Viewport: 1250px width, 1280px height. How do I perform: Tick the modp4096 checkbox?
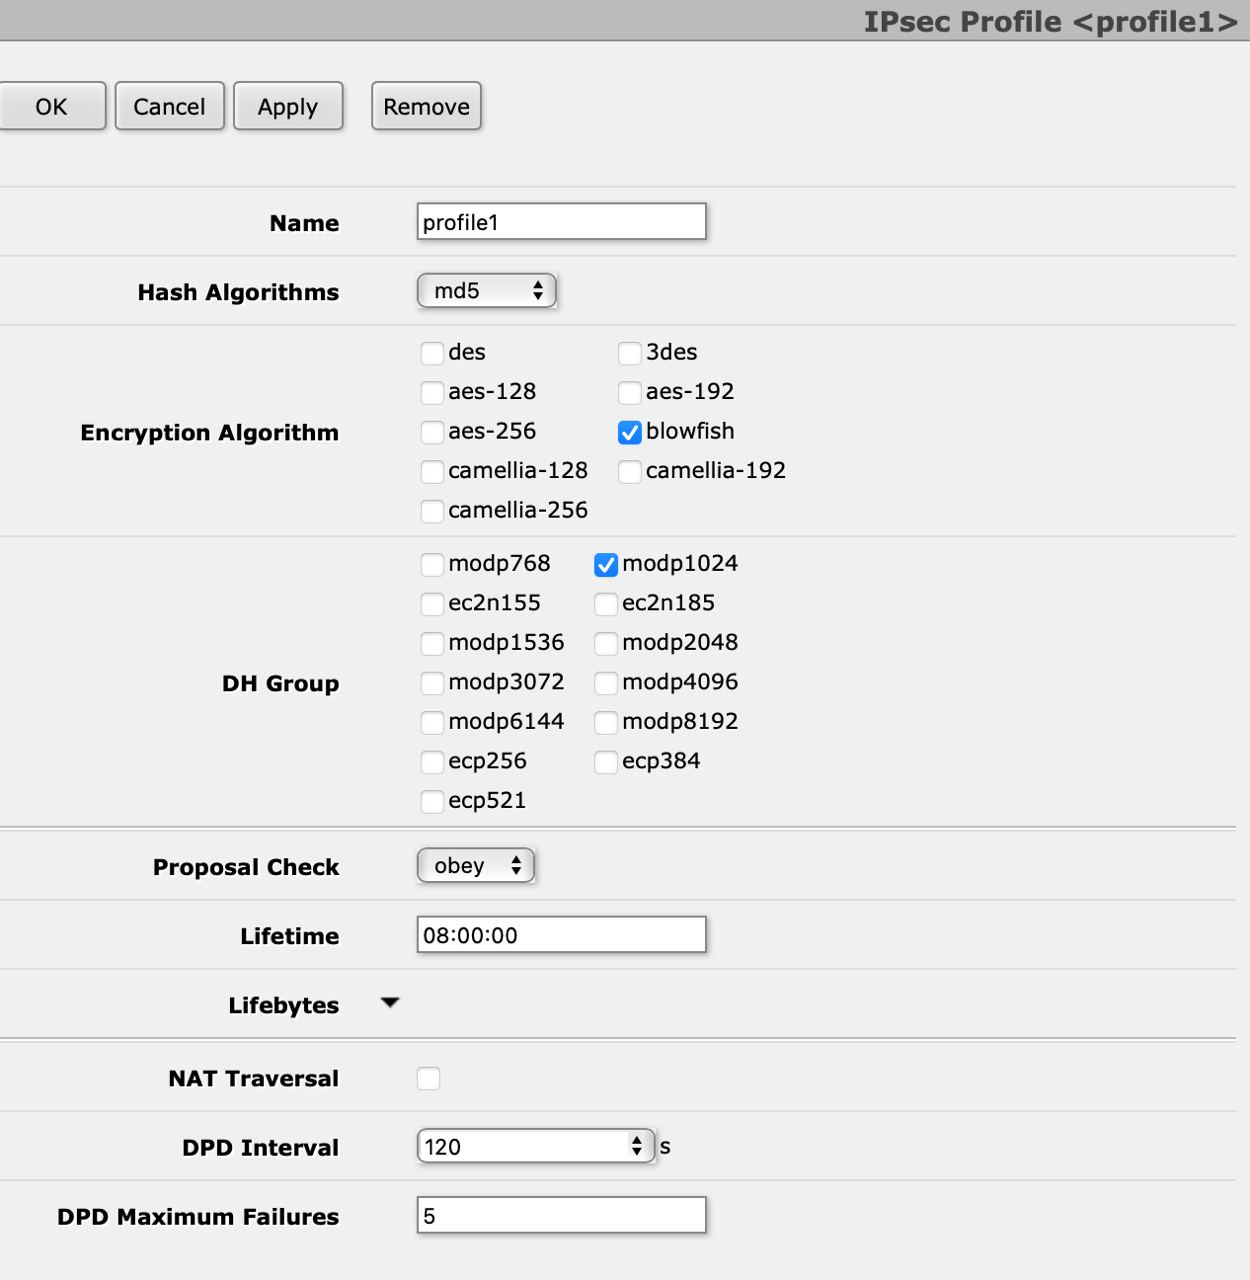pyautogui.click(x=605, y=683)
